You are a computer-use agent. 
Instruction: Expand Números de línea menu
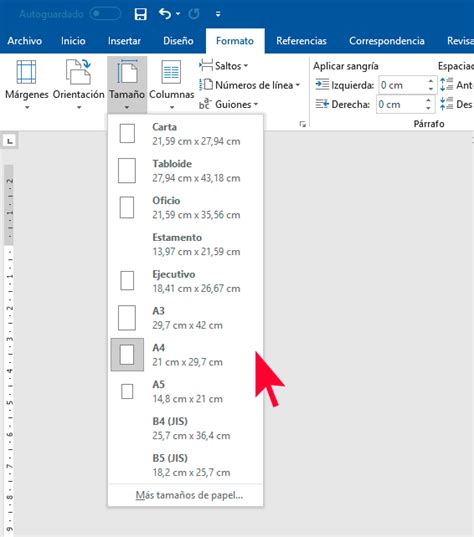249,85
